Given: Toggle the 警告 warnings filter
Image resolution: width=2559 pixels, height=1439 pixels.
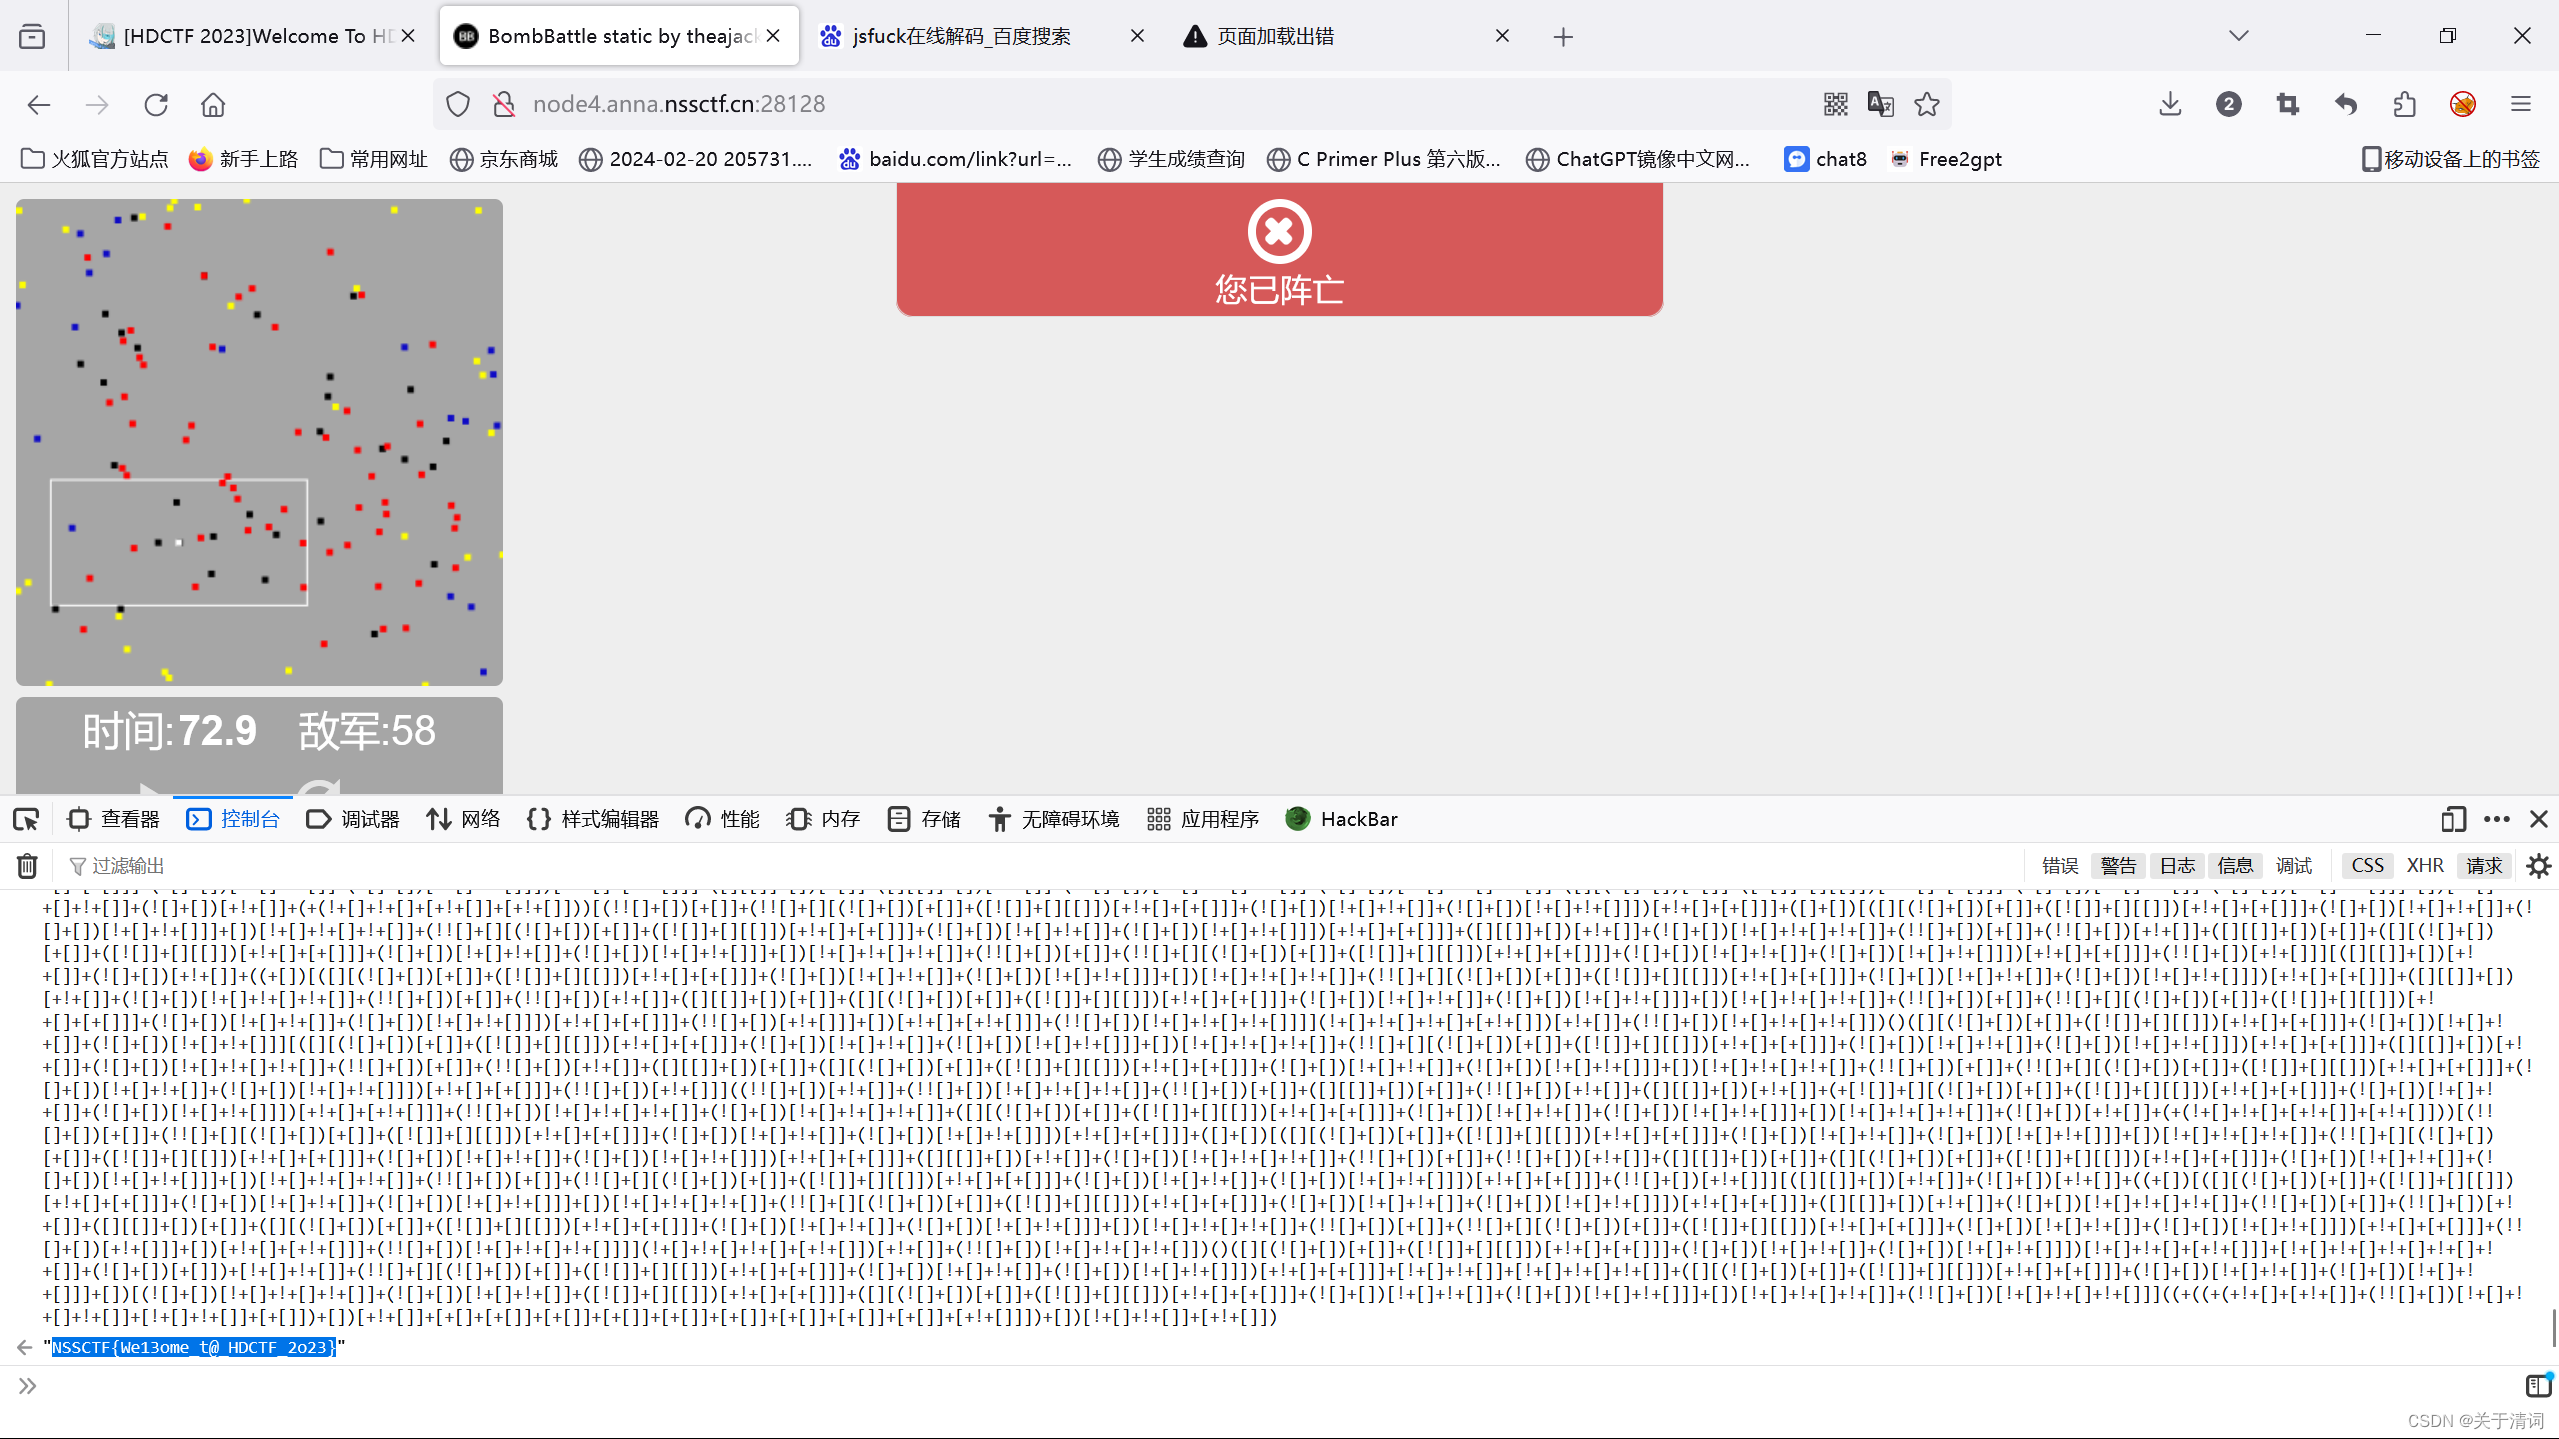Looking at the screenshot, I should [x=2117, y=866].
